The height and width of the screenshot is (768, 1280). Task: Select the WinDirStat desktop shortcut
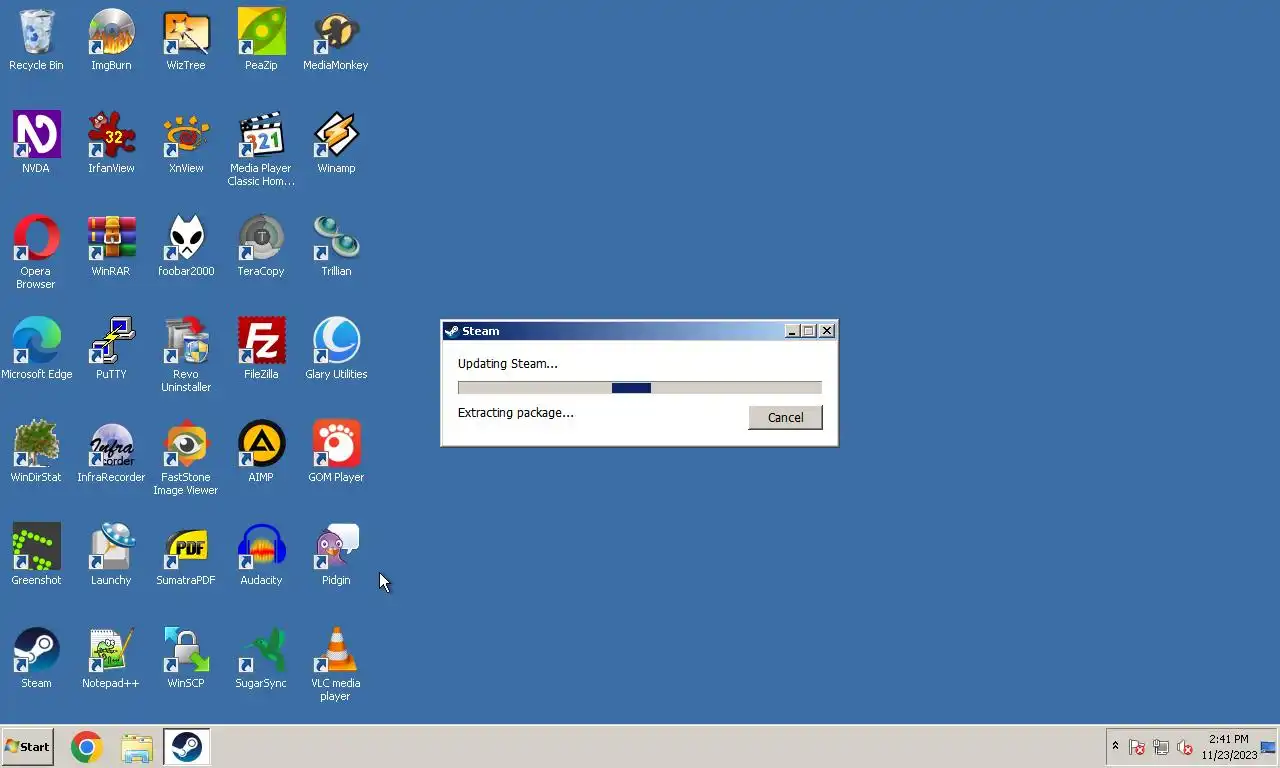tap(36, 452)
